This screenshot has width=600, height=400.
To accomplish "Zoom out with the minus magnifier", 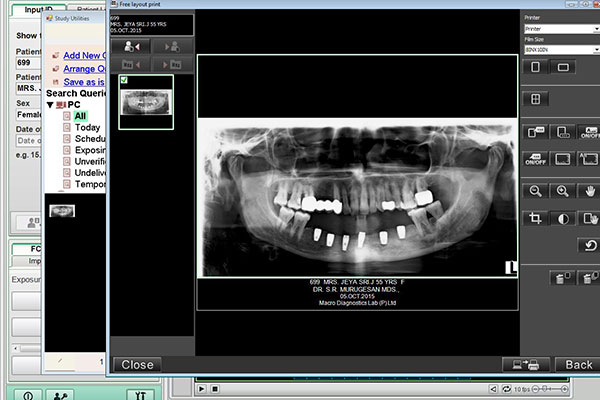I will point(535,191).
